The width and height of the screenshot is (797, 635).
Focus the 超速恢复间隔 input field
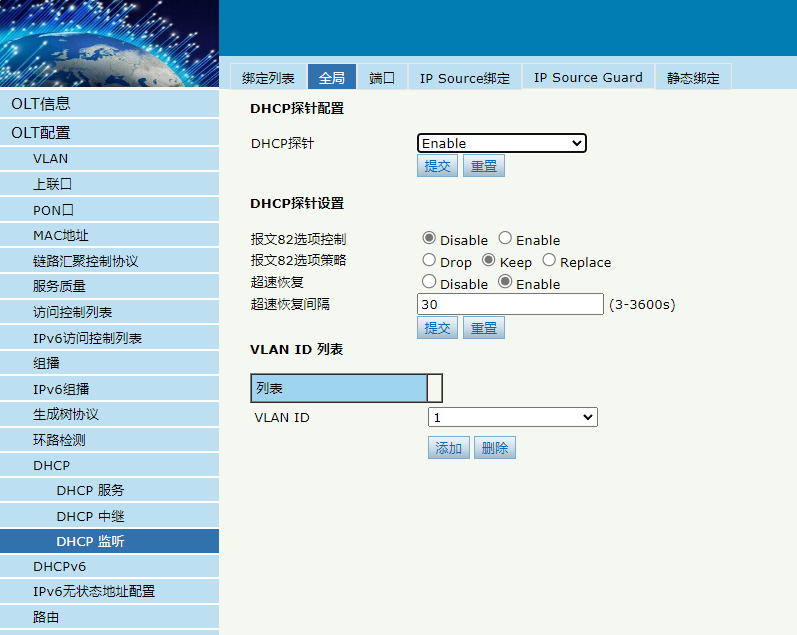(x=510, y=304)
